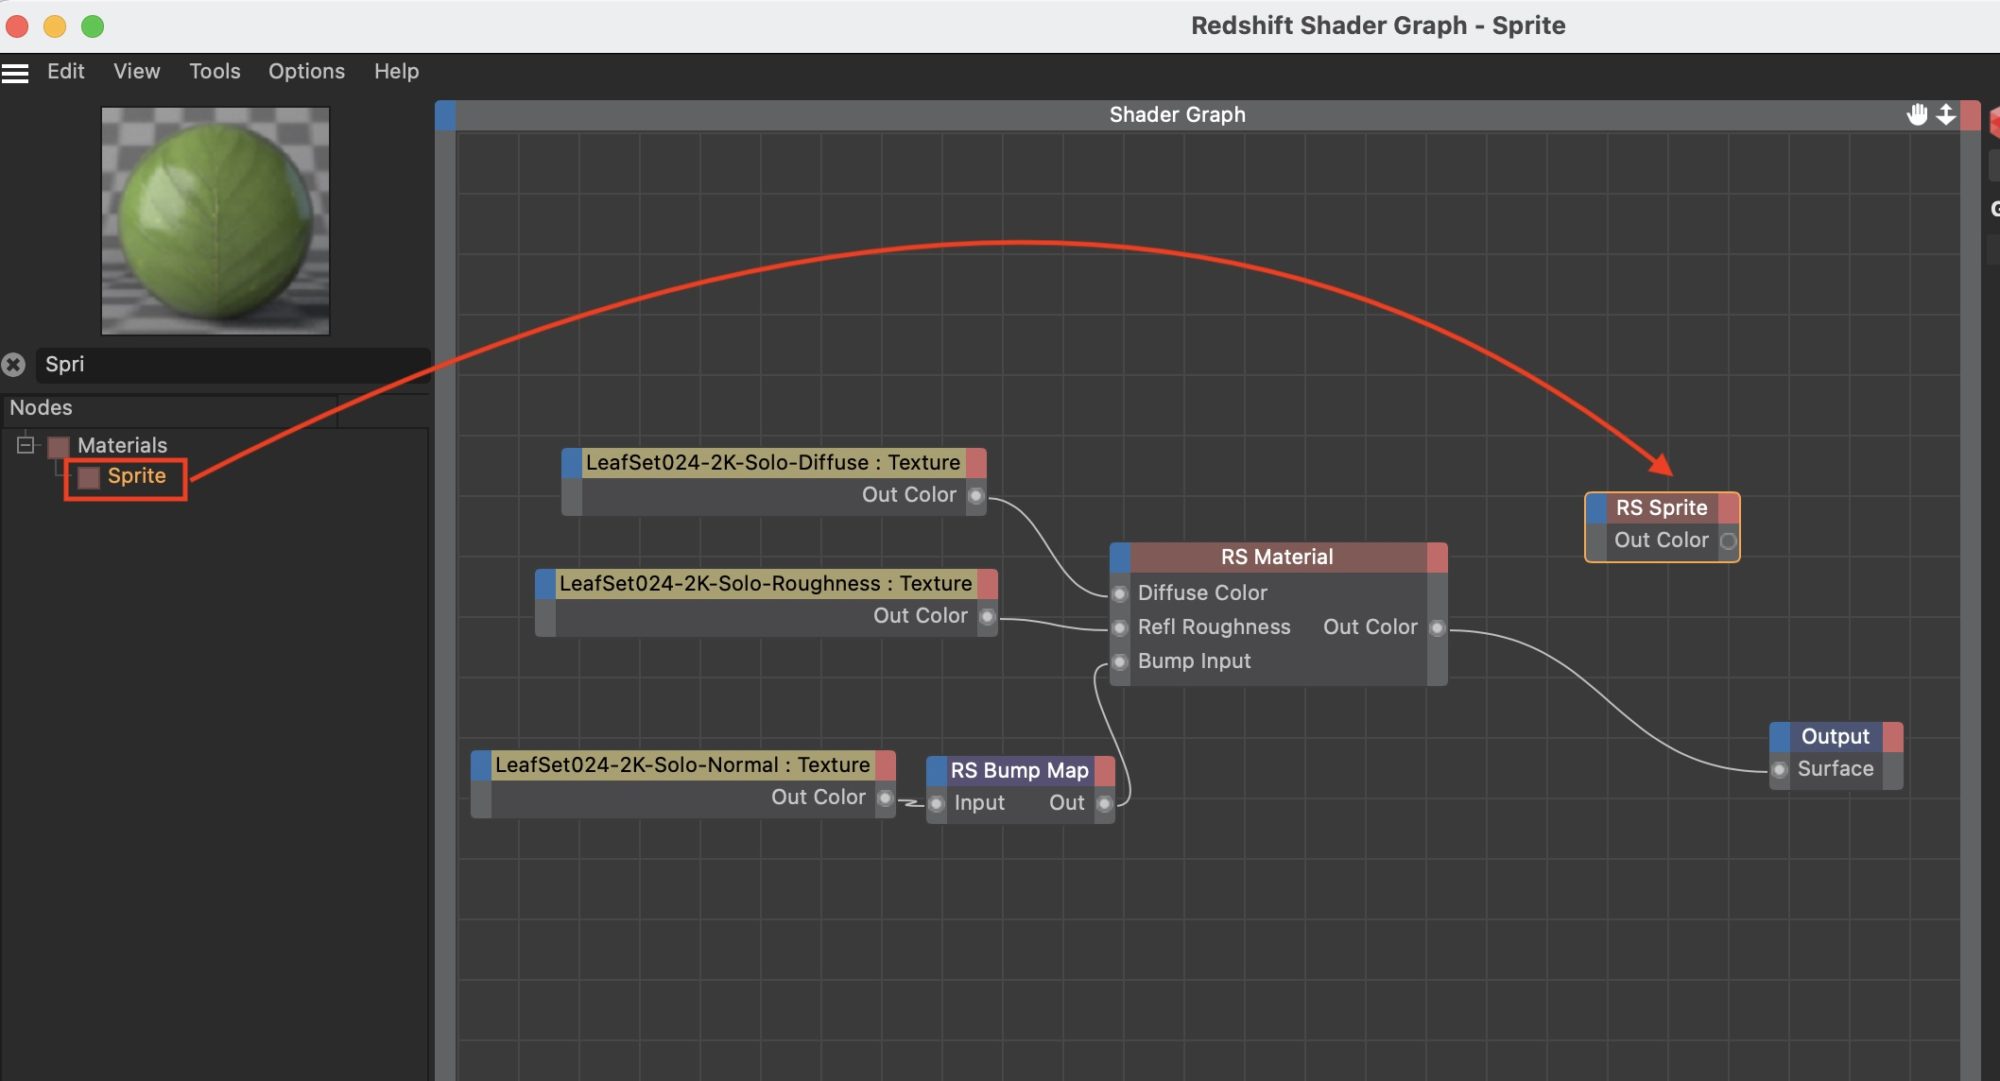Click the Out Color port on RS Sprite node
Viewport: 2000px width, 1081px height.
coord(1728,541)
